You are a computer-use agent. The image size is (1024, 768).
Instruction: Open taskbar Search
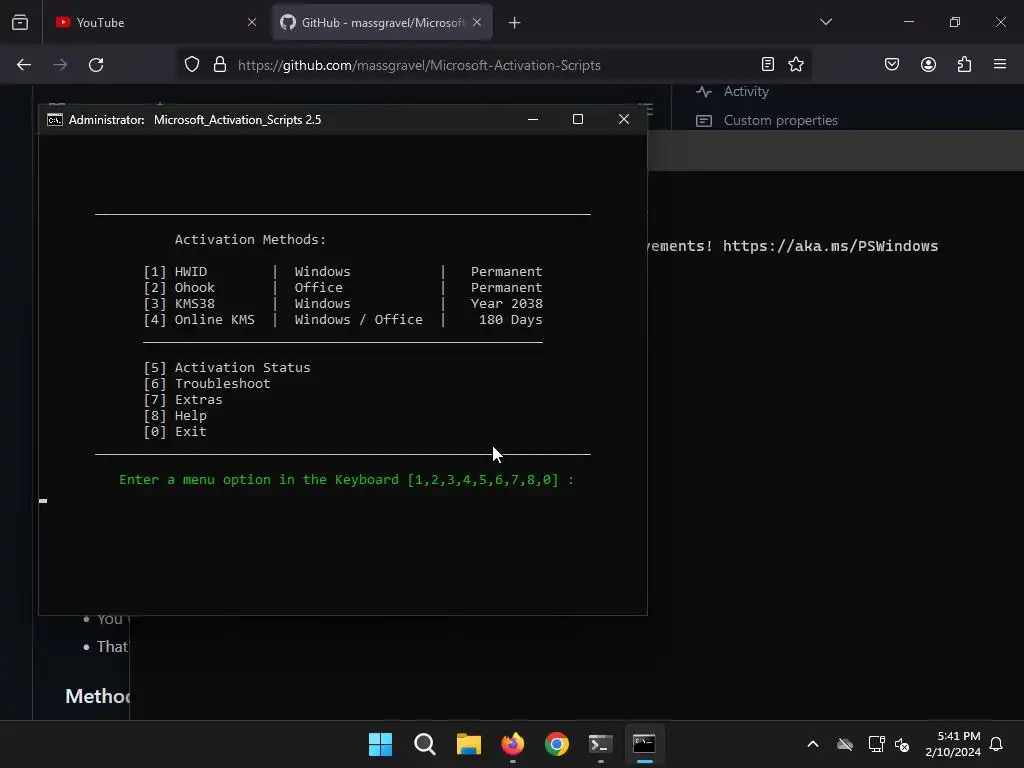click(424, 744)
